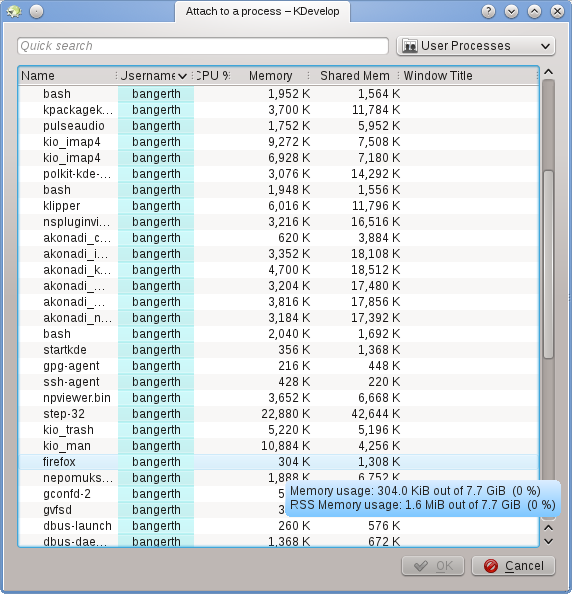Click the users icon in the User Processes combo
The image size is (572, 594).
tap(409, 46)
